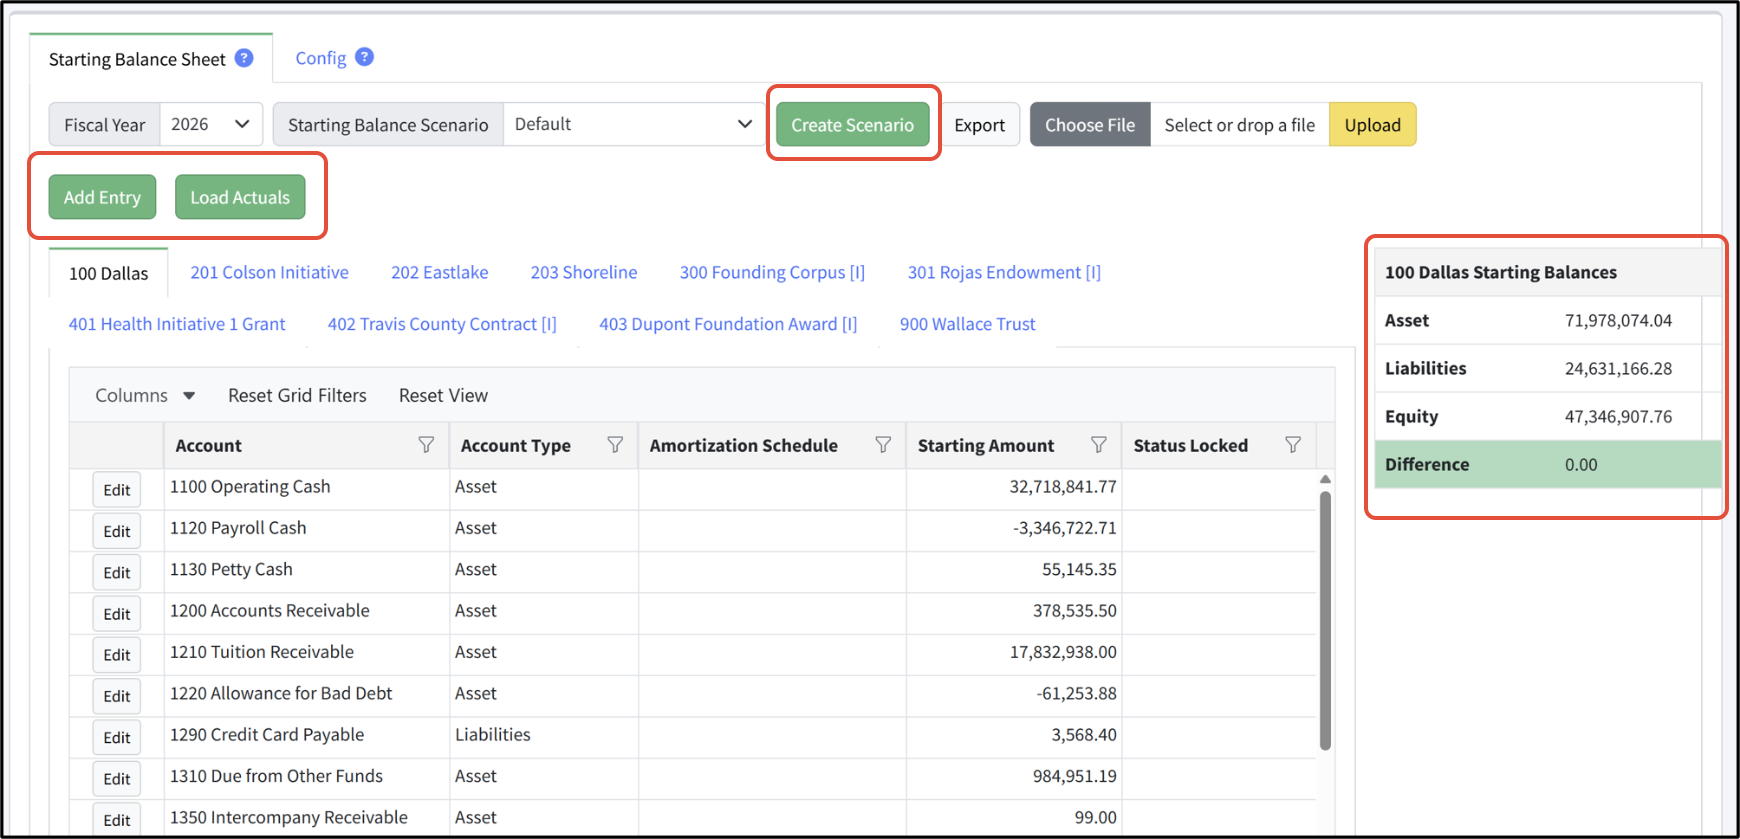The image size is (1740, 839).
Task: Open the 201 Colson Initiative tab
Action: [270, 272]
